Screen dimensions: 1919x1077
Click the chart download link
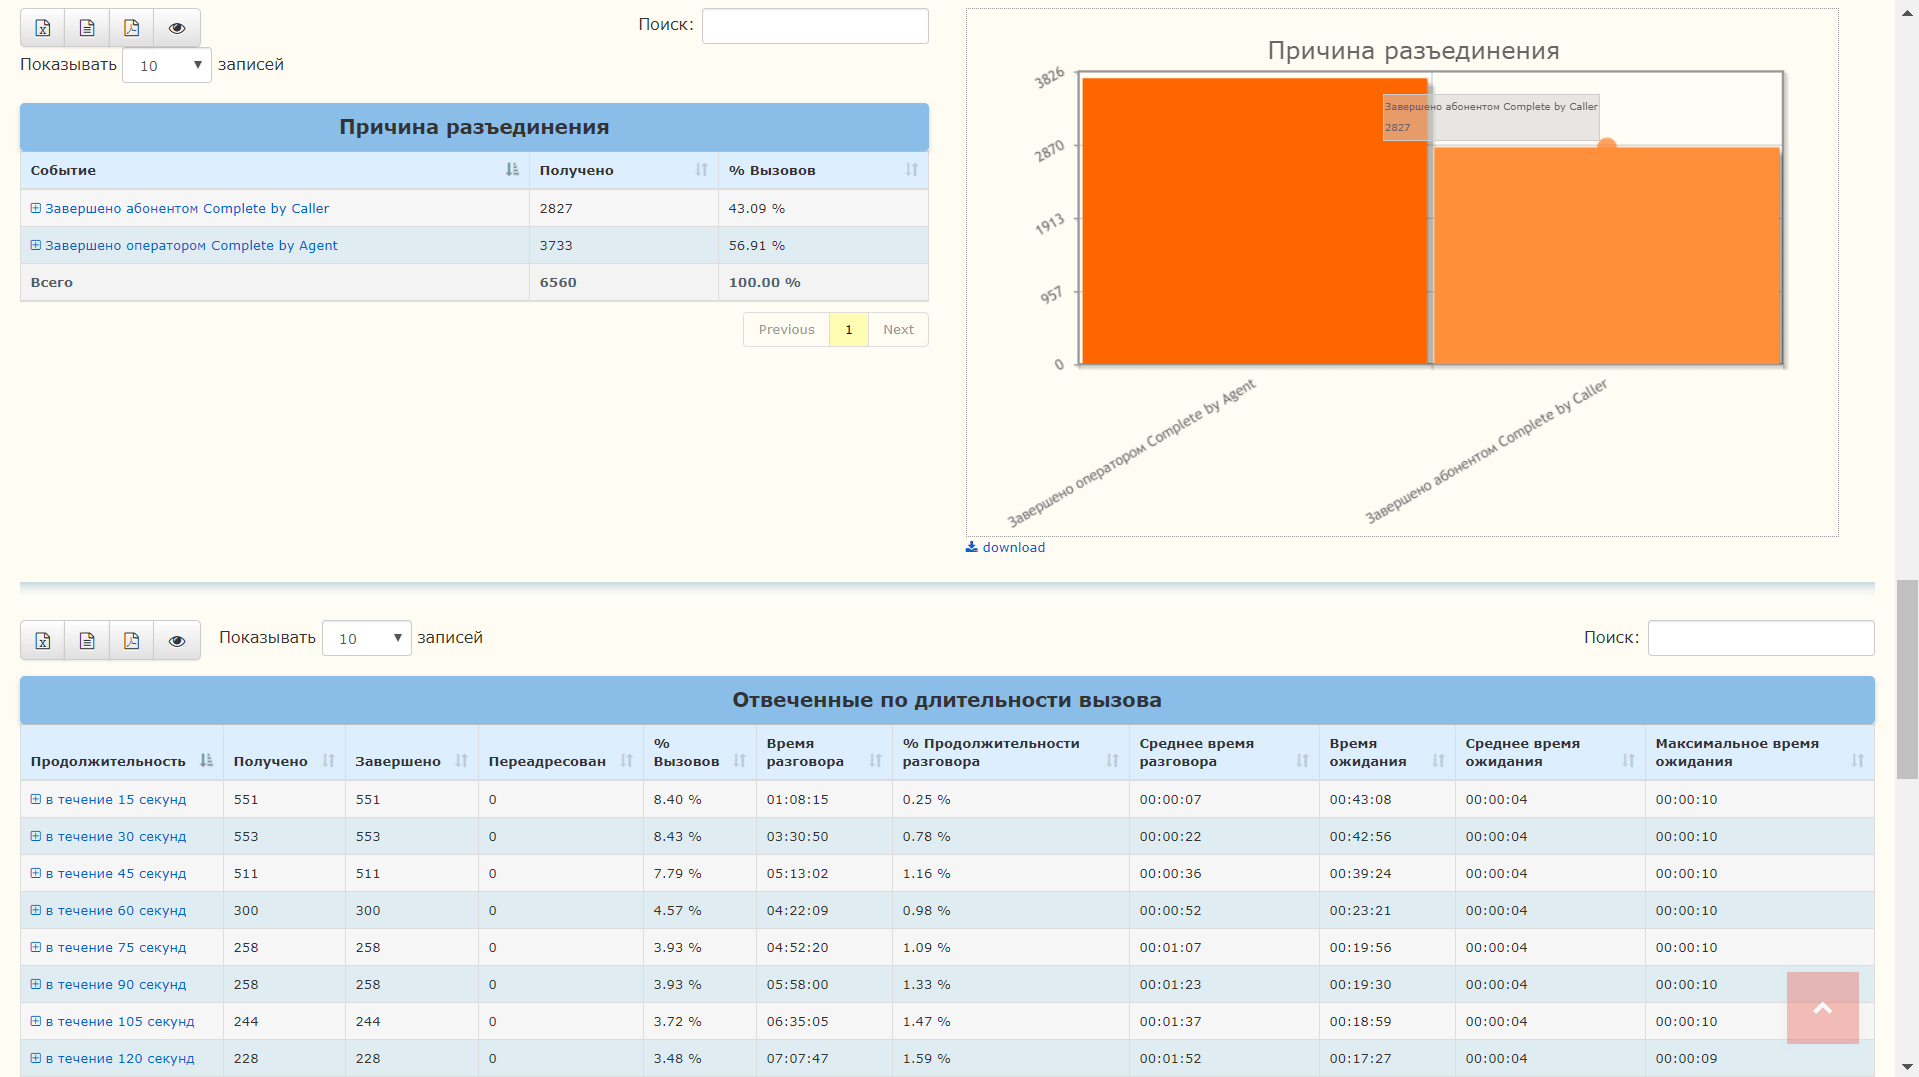tap(1005, 547)
